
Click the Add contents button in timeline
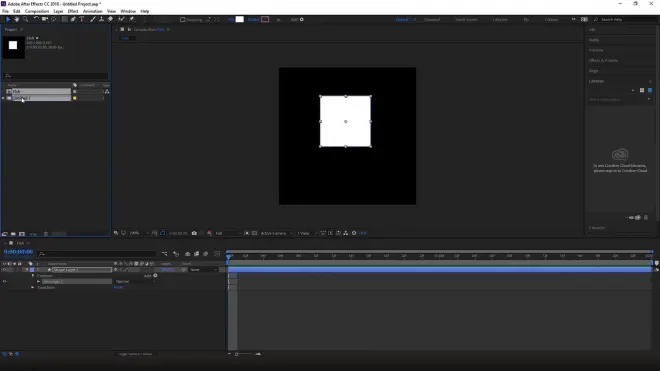pos(155,276)
